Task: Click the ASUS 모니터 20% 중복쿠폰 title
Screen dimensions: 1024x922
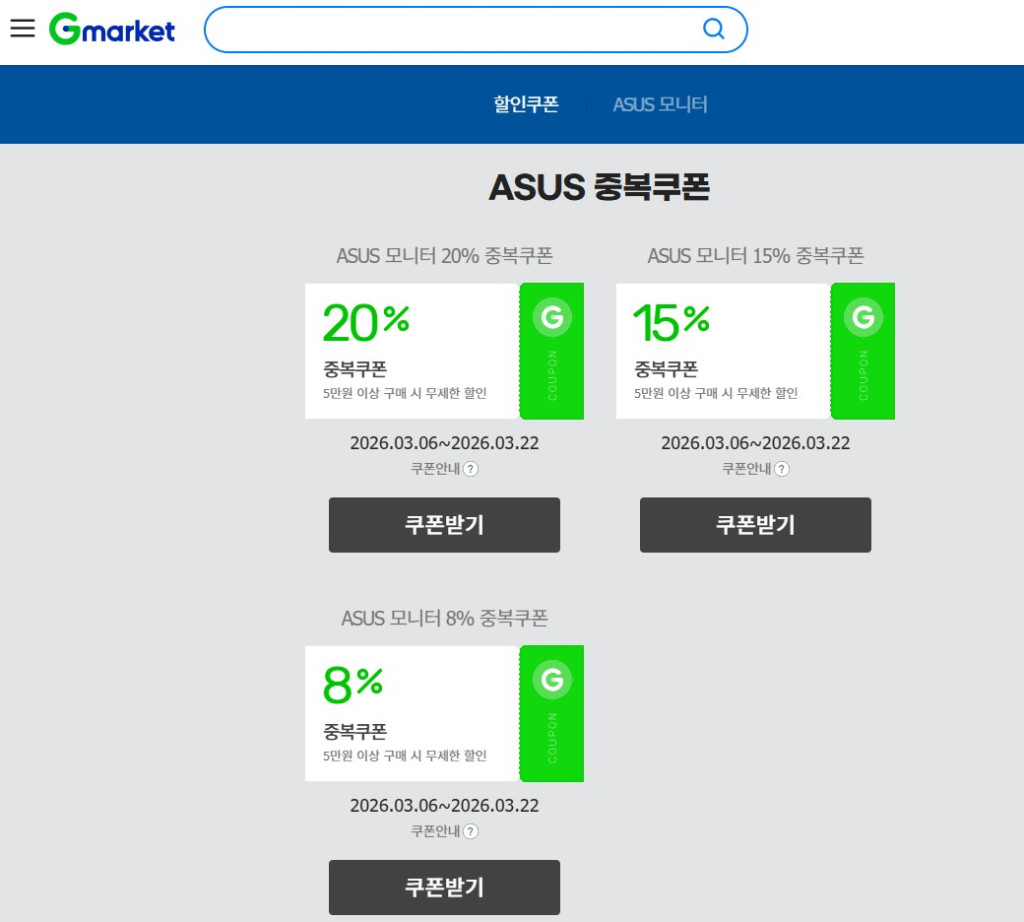Action: 444,256
